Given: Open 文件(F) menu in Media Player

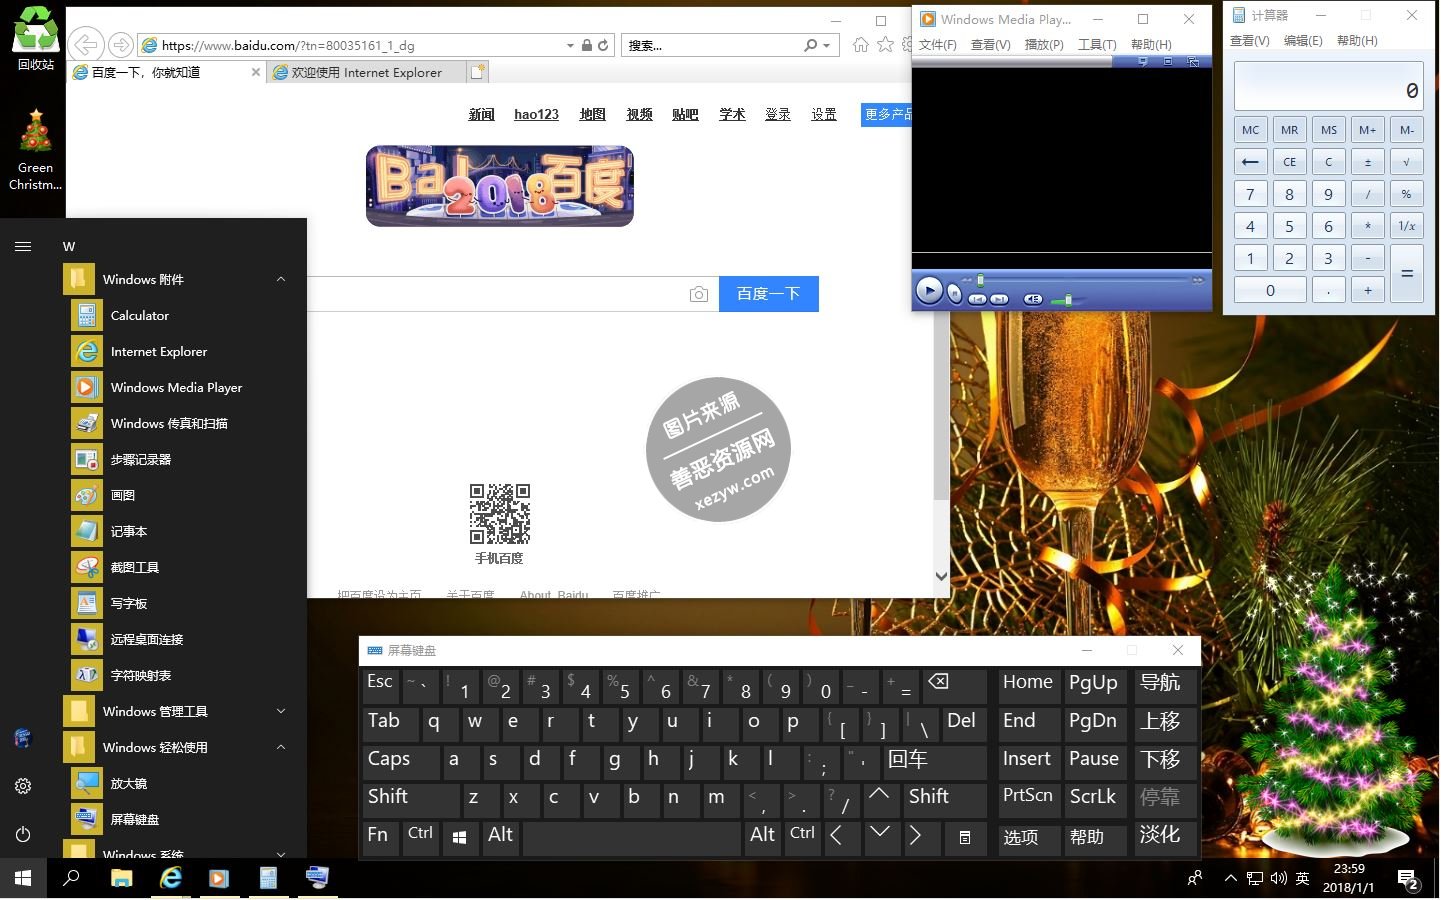Looking at the screenshot, I should [938, 45].
